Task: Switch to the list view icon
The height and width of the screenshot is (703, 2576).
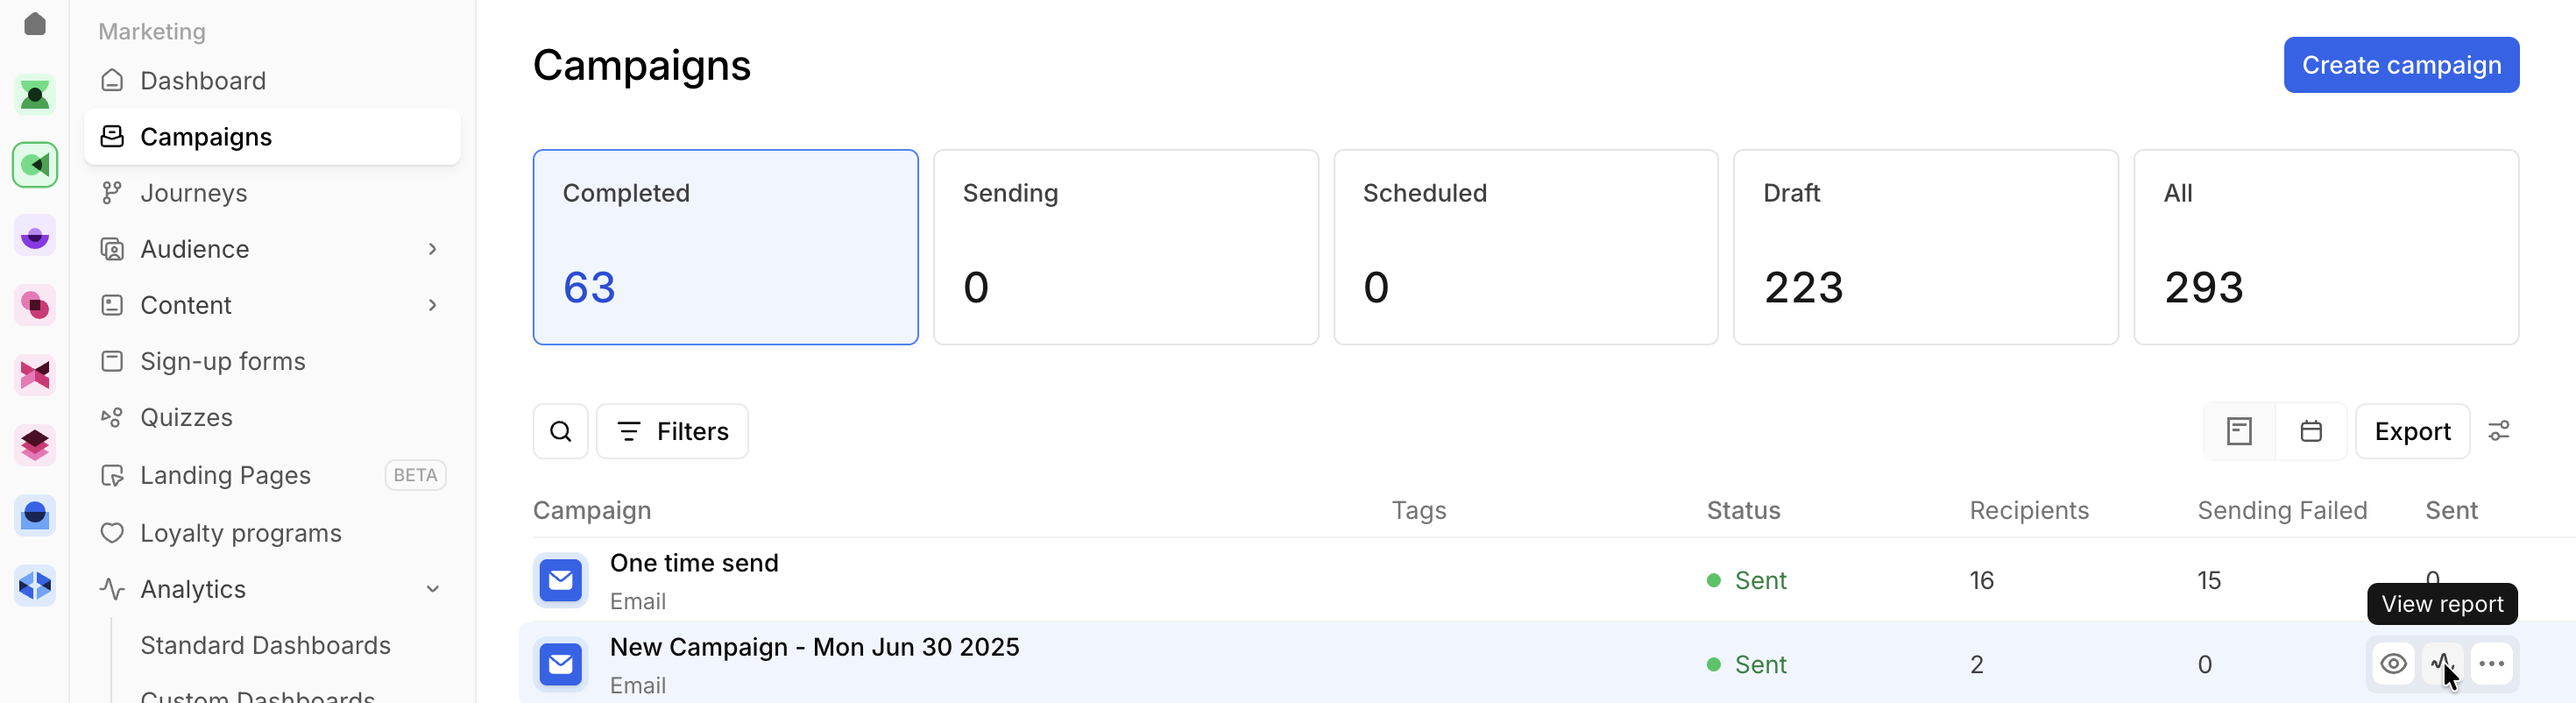Action: click(x=2239, y=431)
